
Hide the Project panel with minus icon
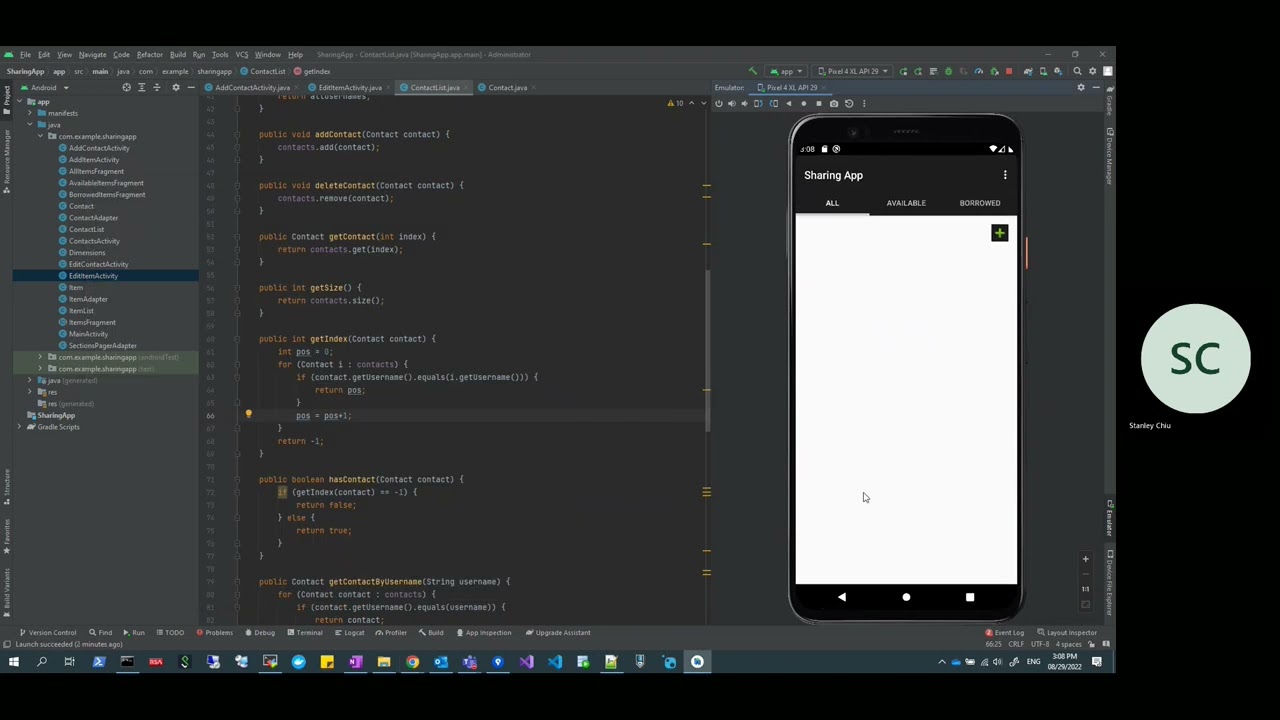[x=190, y=88]
